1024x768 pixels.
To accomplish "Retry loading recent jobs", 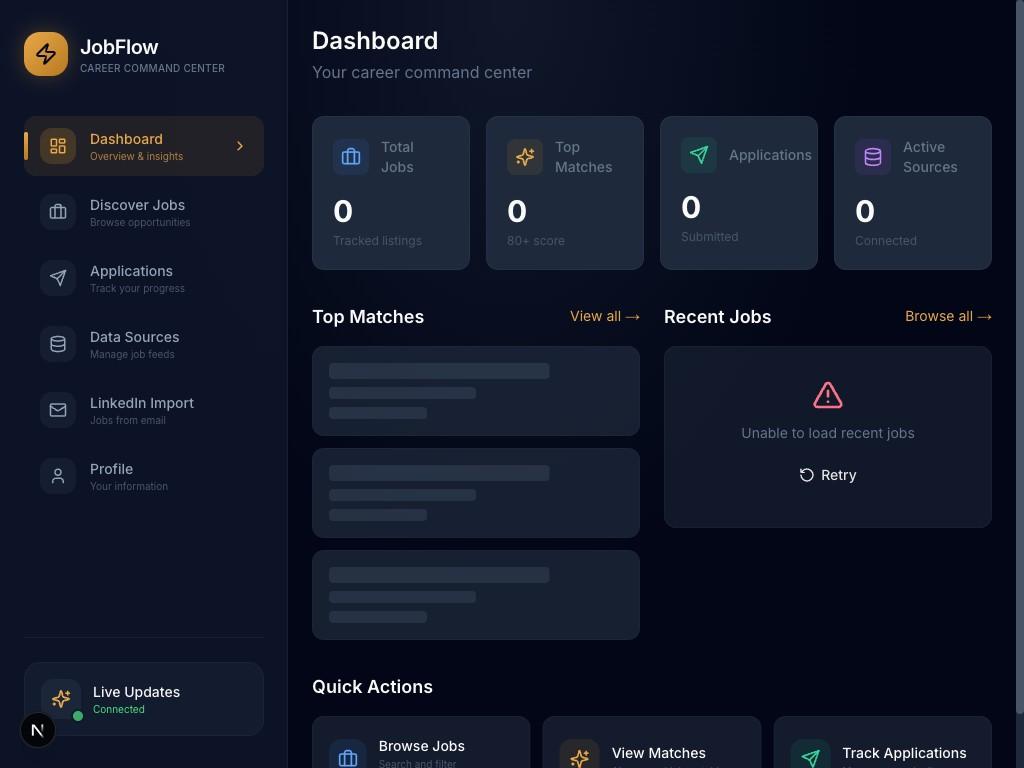I will [x=827, y=475].
